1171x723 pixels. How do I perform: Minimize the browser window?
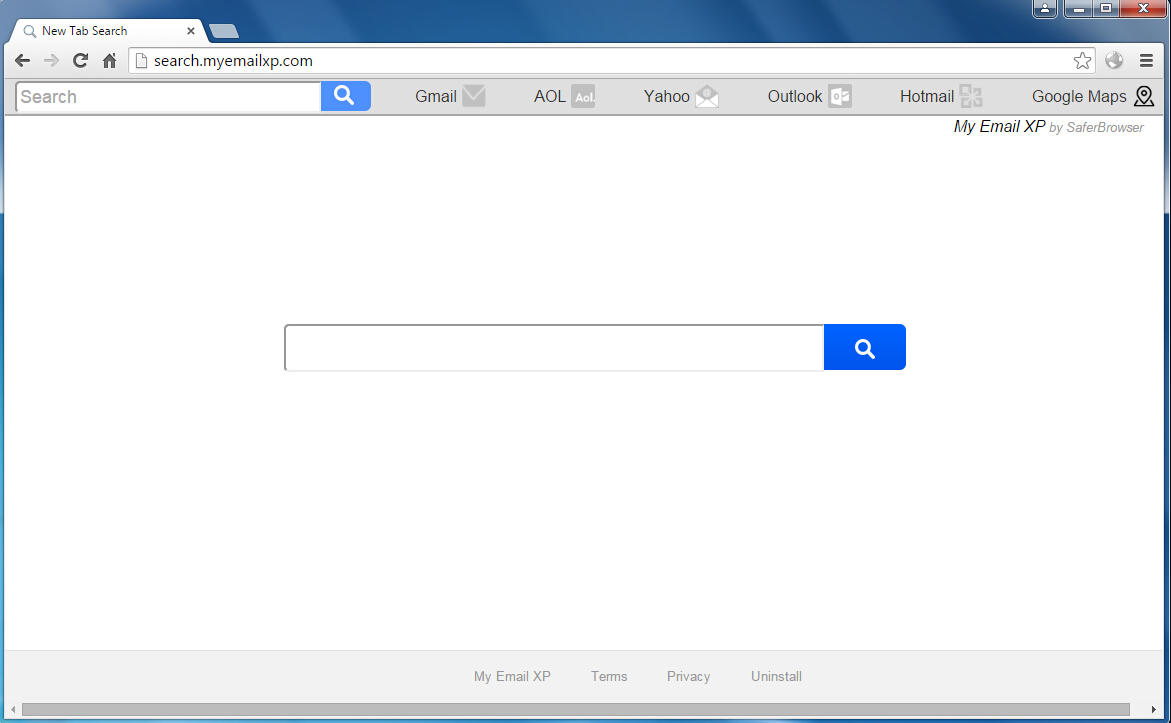[1078, 8]
